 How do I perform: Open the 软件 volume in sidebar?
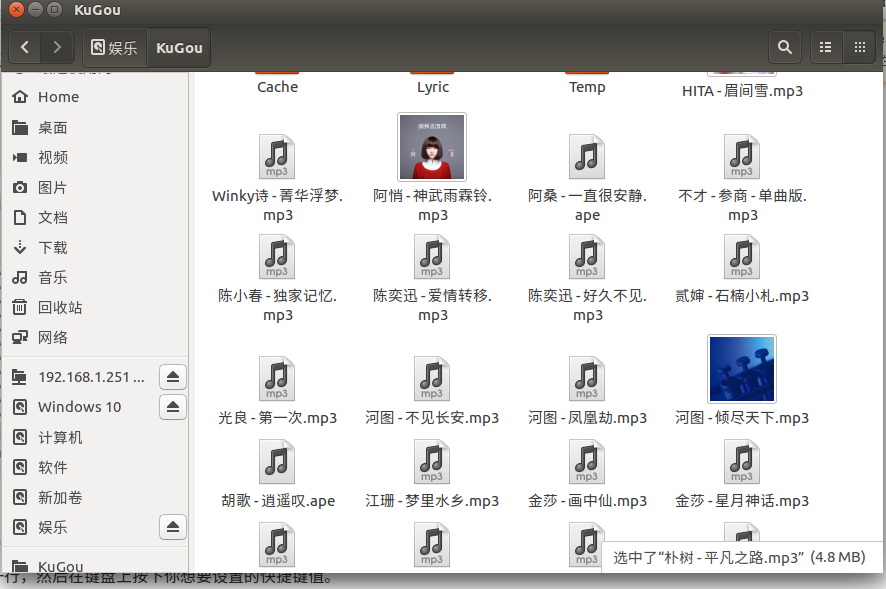94,467
